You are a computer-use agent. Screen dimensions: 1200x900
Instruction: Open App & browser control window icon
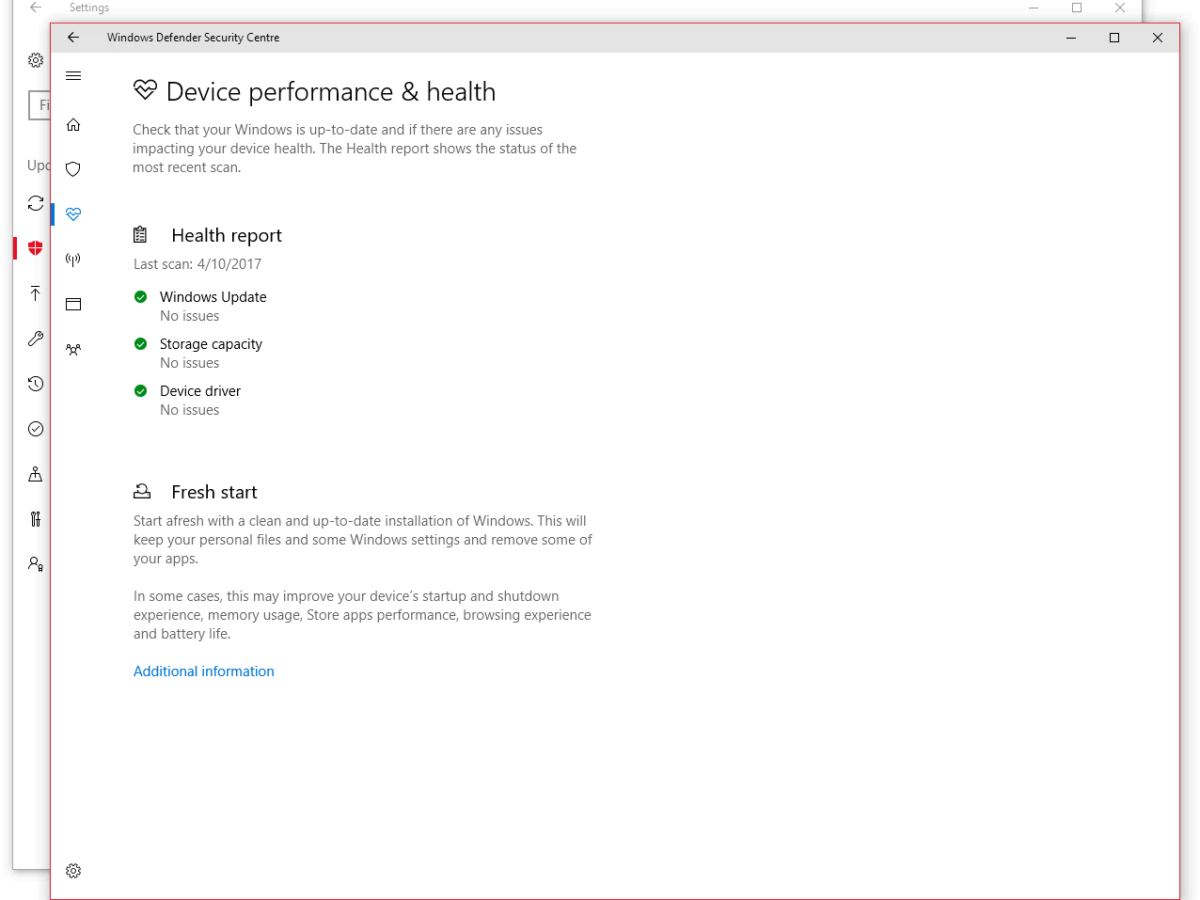click(73, 304)
